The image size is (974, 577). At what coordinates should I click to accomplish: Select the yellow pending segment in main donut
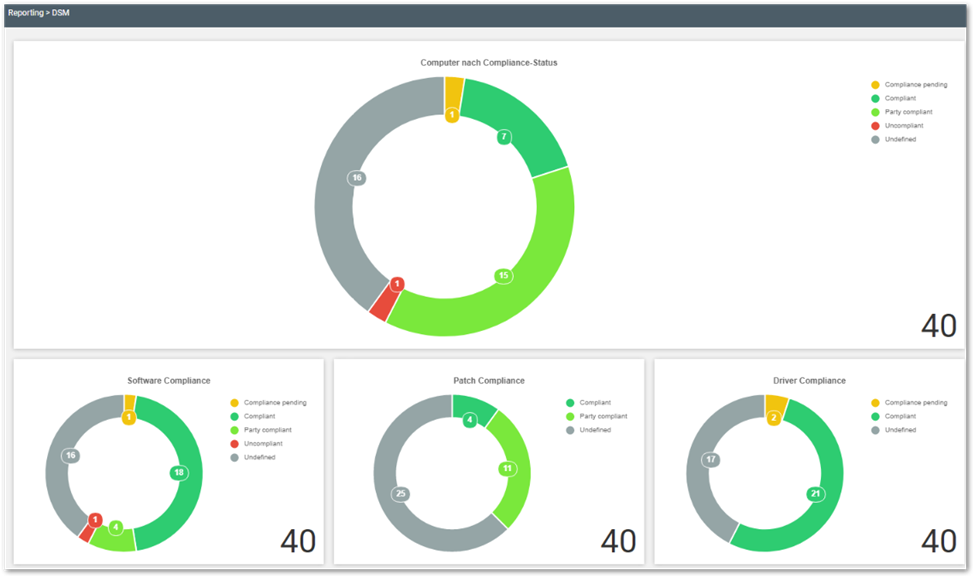tap(453, 93)
